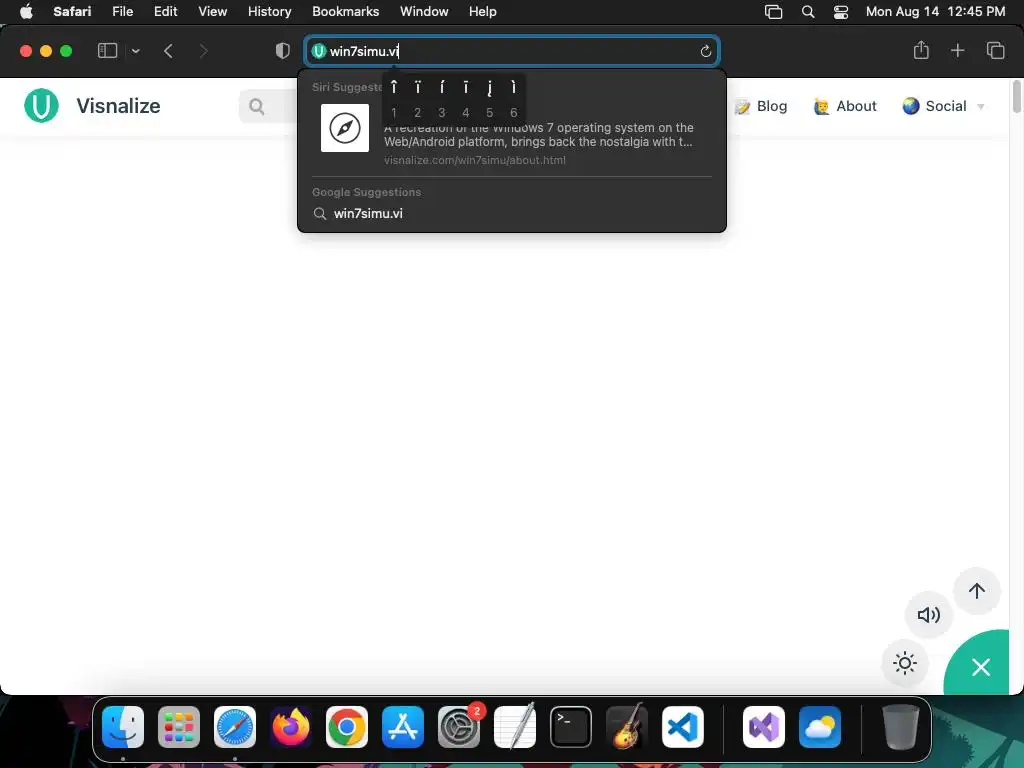Screen dimensions: 1024x768
Task: Open Visual Studio Code from the Dock
Action: coord(683,727)
